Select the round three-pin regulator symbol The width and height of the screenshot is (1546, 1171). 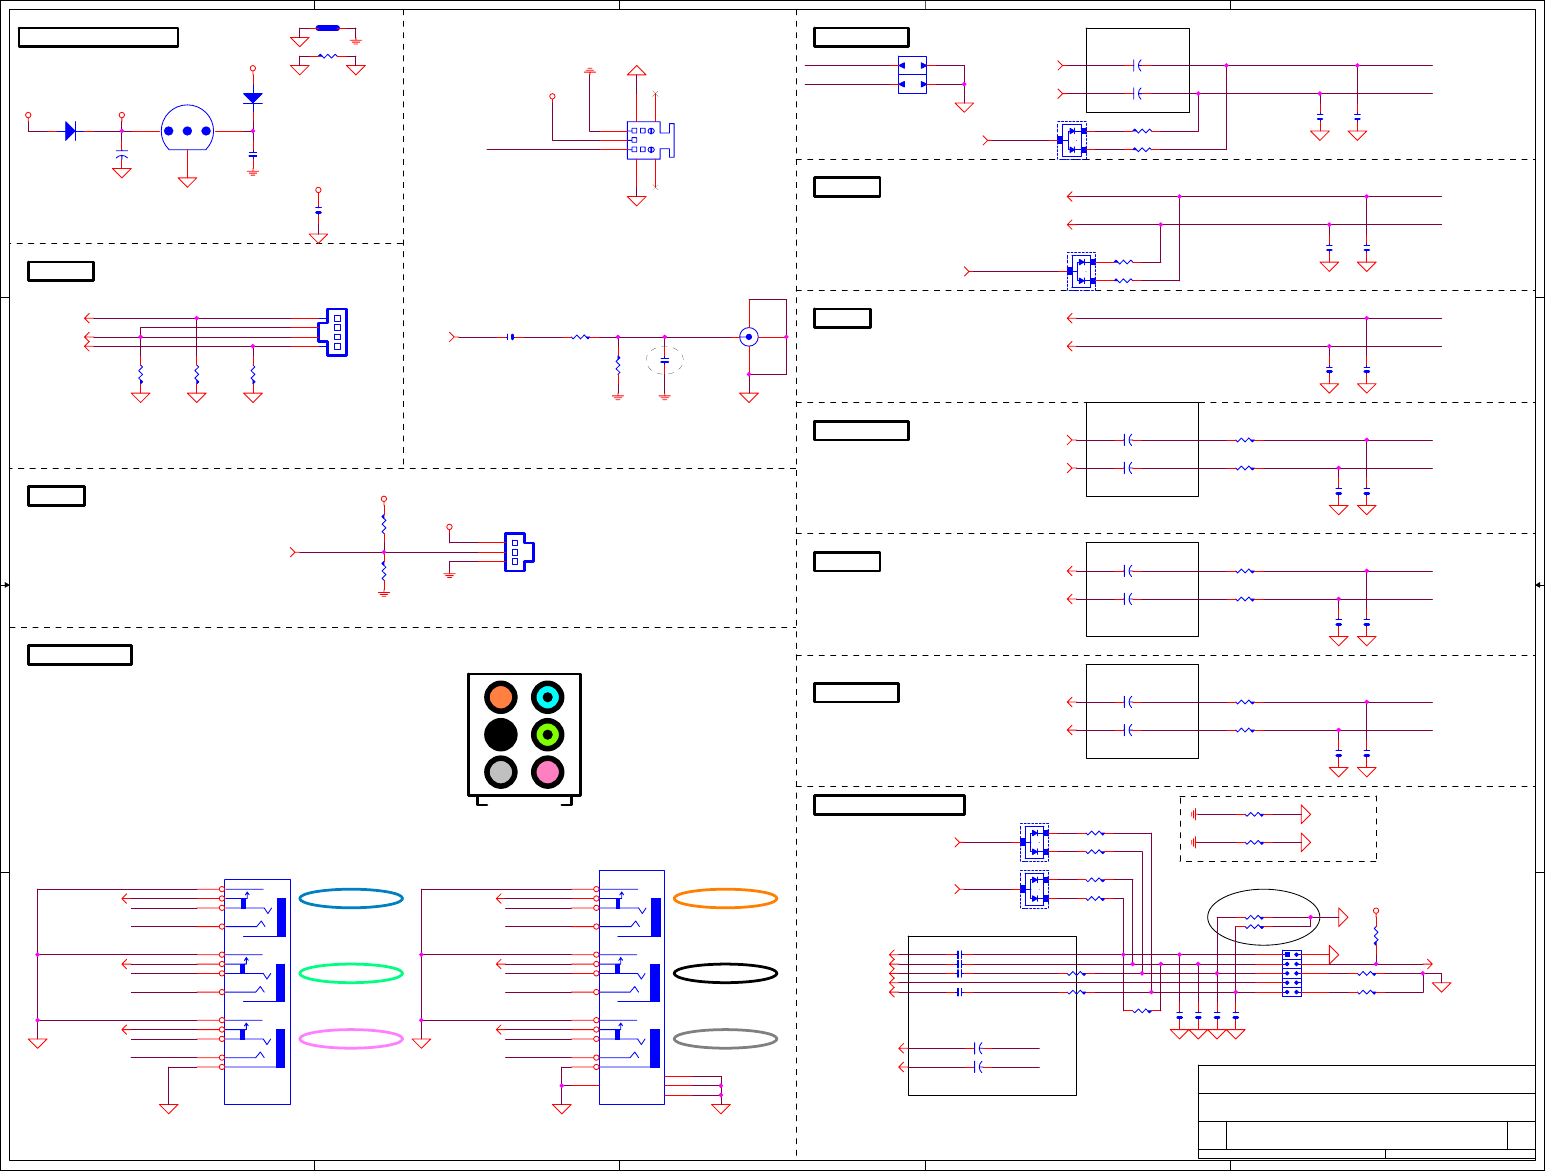187,129
